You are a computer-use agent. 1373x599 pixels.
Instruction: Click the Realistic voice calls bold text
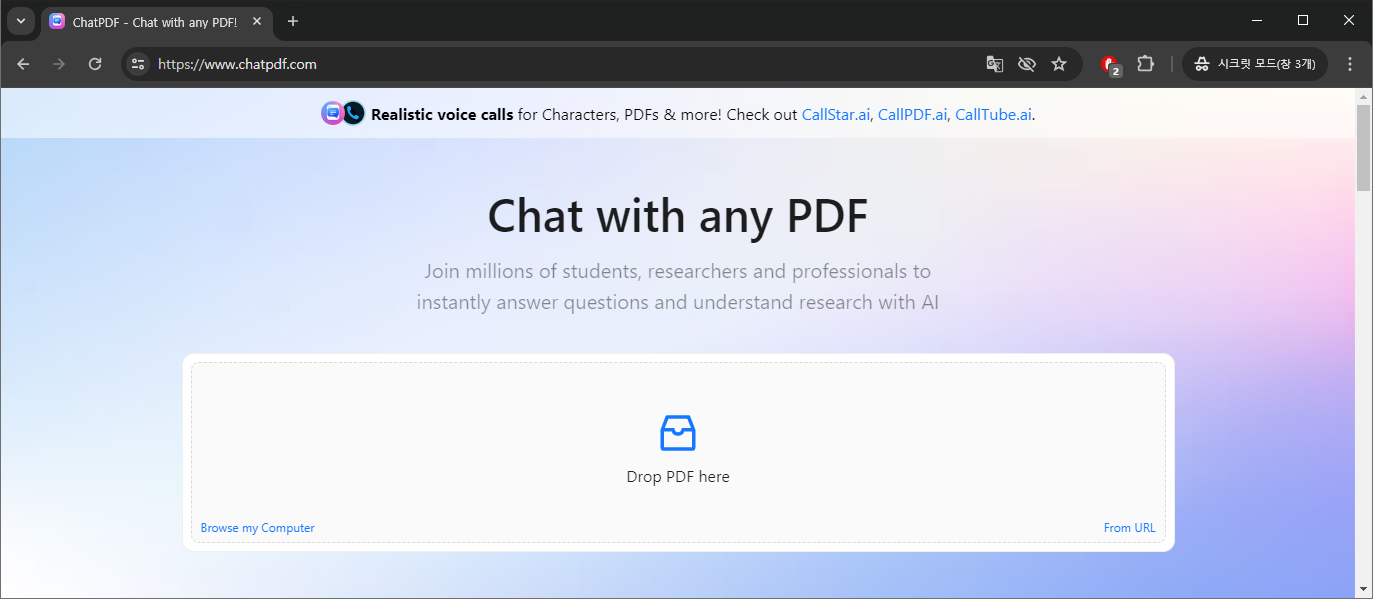tap(442, 115)
